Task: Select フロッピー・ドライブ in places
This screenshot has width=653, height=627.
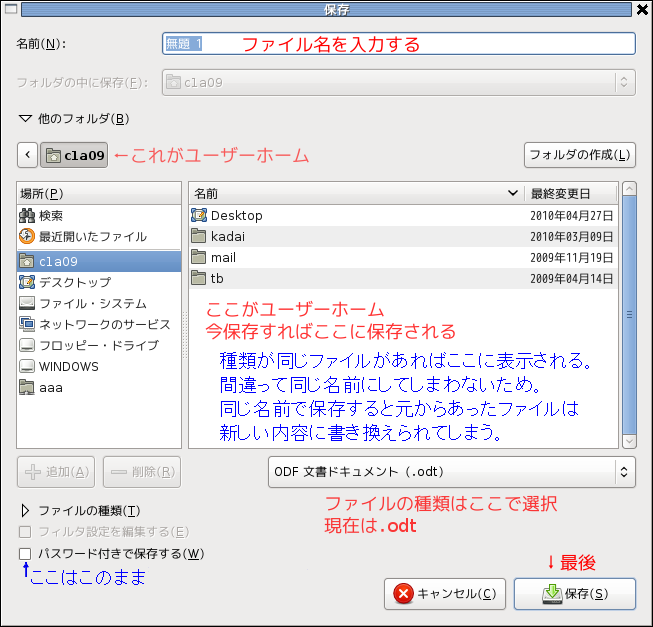Action: pos(99,345)
